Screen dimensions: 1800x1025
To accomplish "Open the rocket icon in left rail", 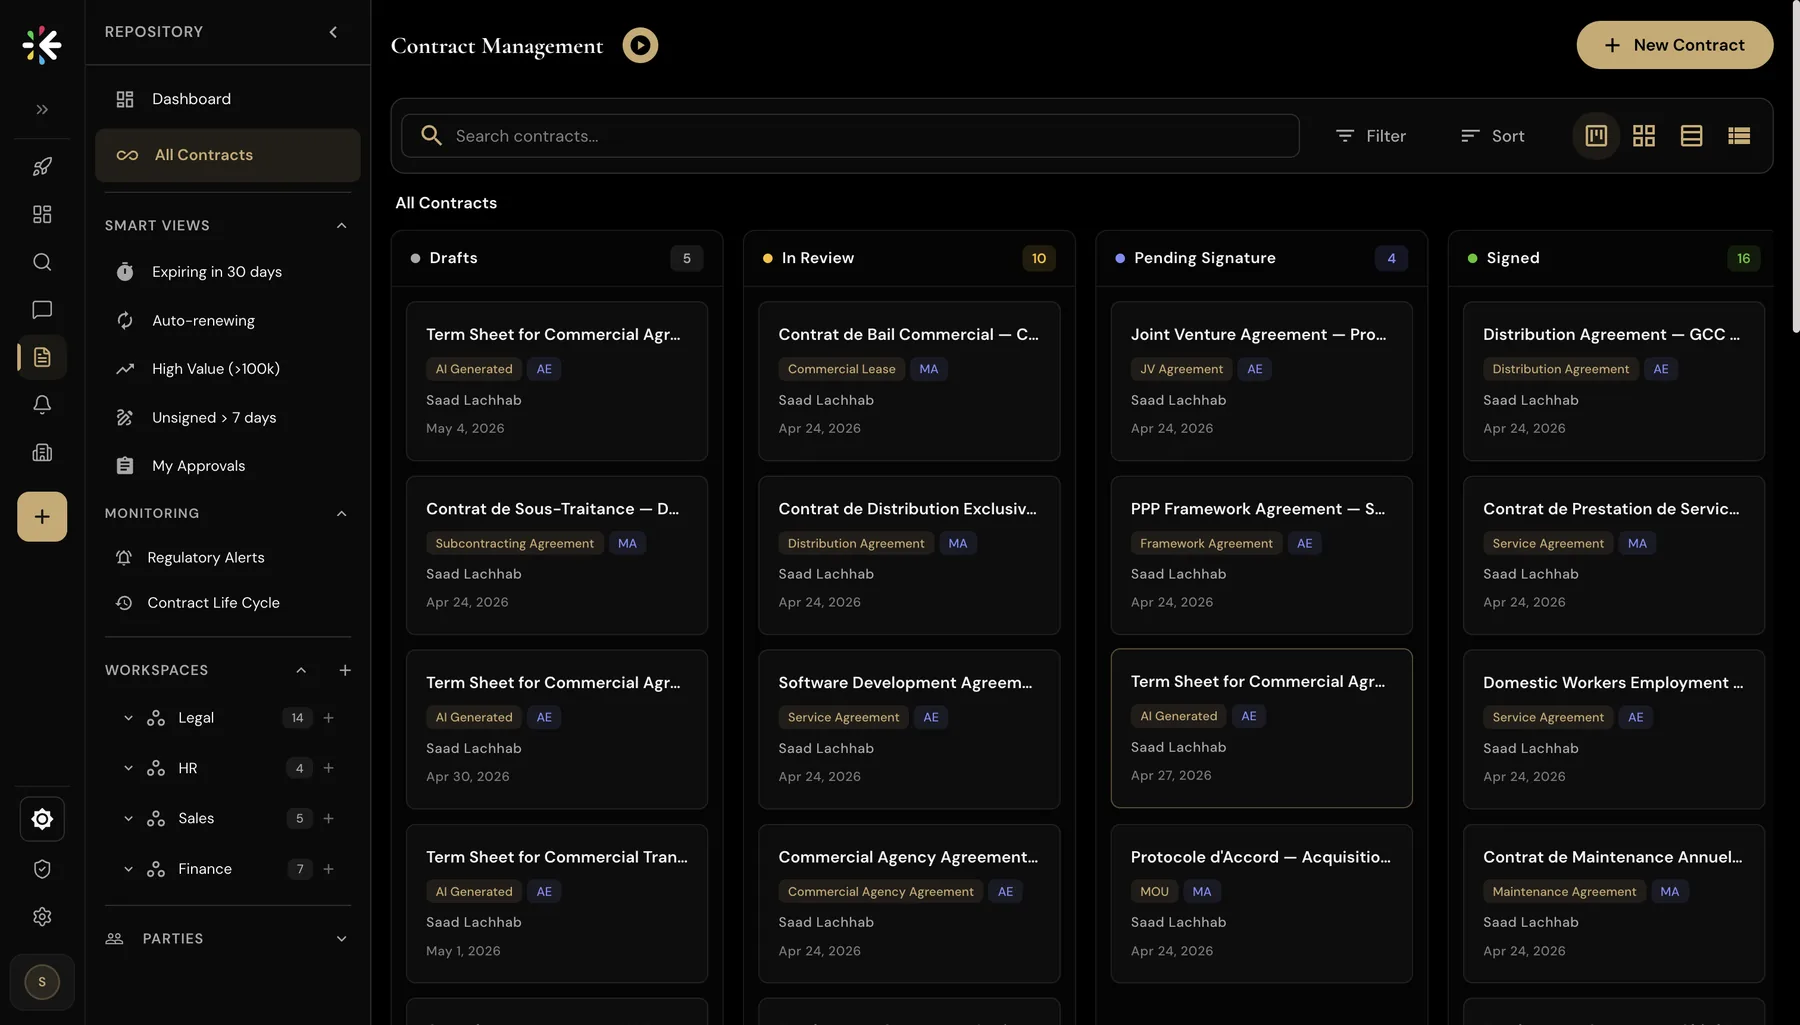I will pyautogui.click(x=42, y=167).
